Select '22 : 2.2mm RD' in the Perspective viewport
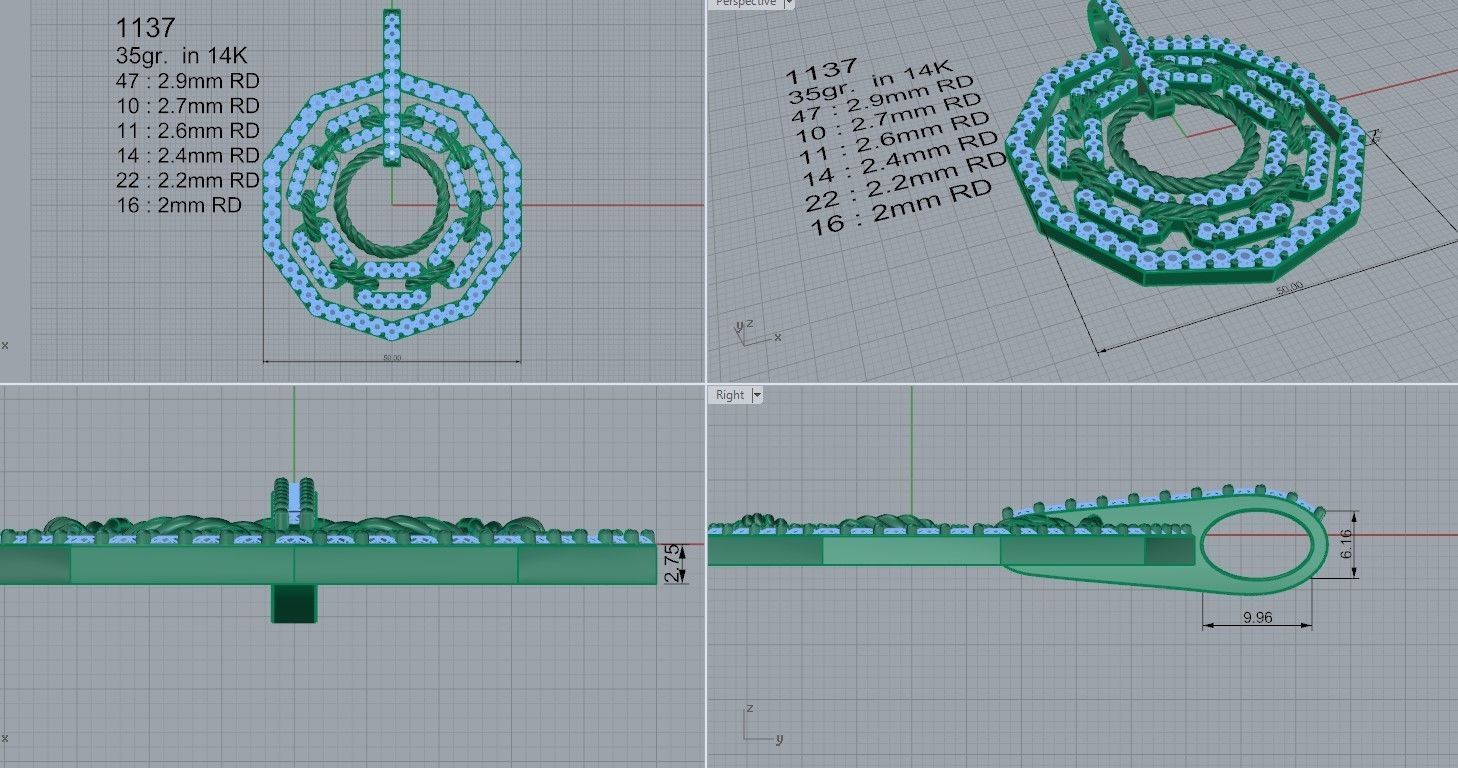Screen dimensions: 1458x768 click(x=906, y=182)
